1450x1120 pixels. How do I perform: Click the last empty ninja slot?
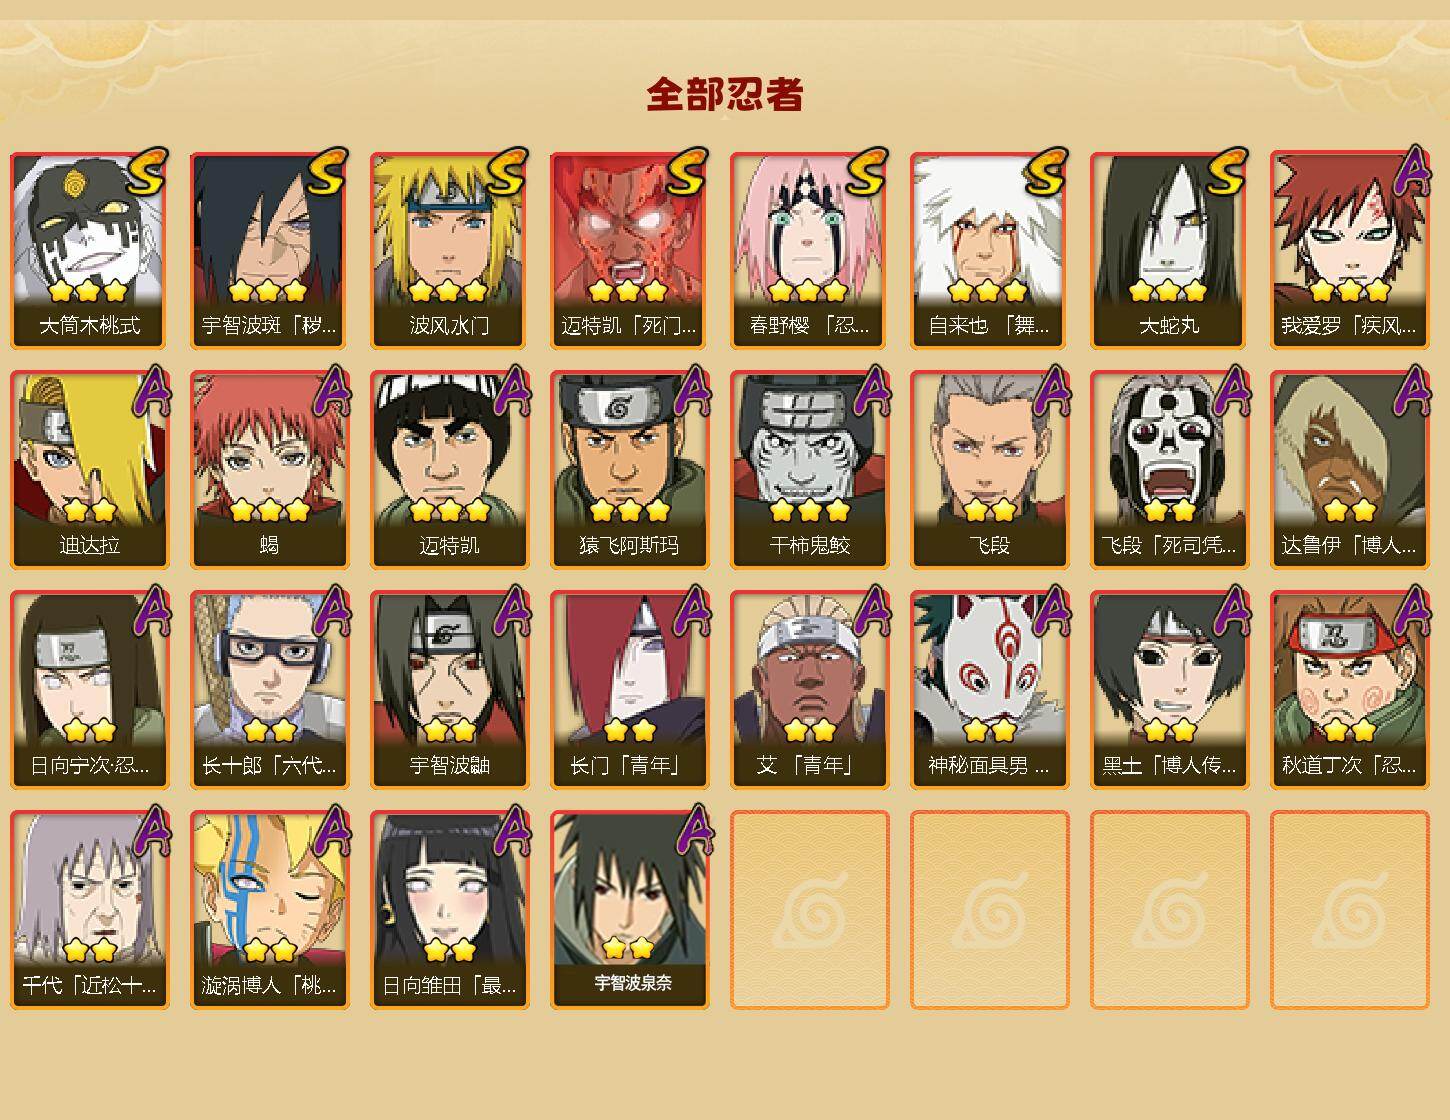(1349, 910)
